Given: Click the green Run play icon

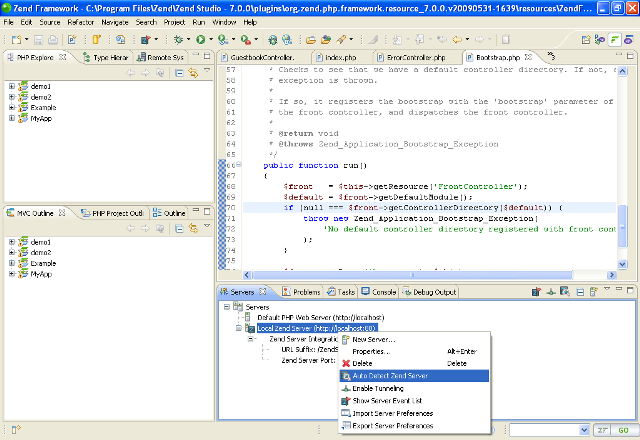Looking at the screenshot, I should [x=200, y=40].
